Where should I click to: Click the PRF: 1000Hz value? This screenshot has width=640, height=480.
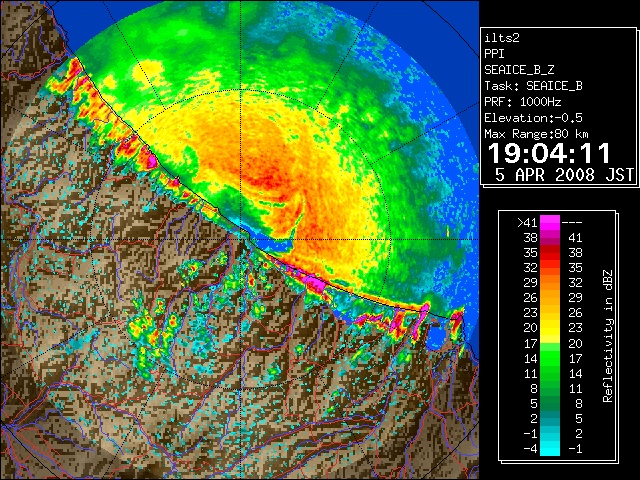click(522, 102)
